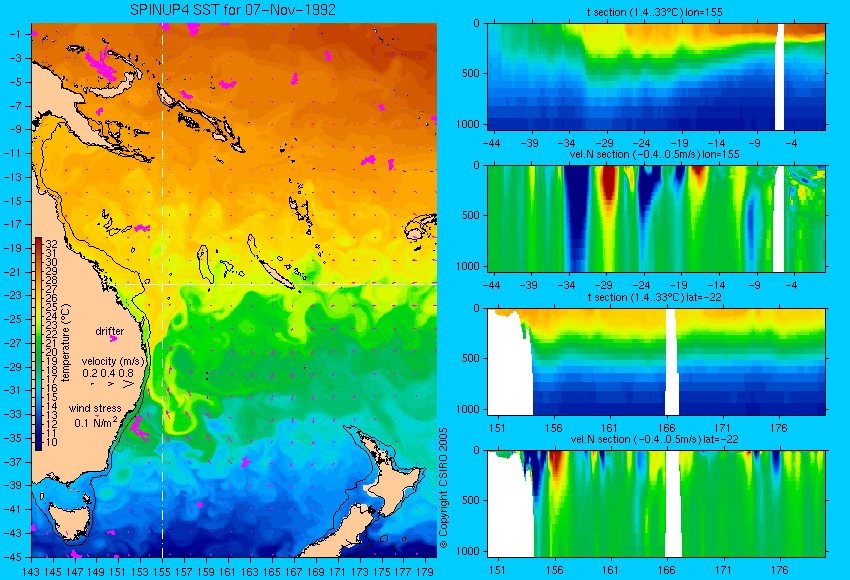Click the "32" value on the temperature color bar

click(51, 243)
